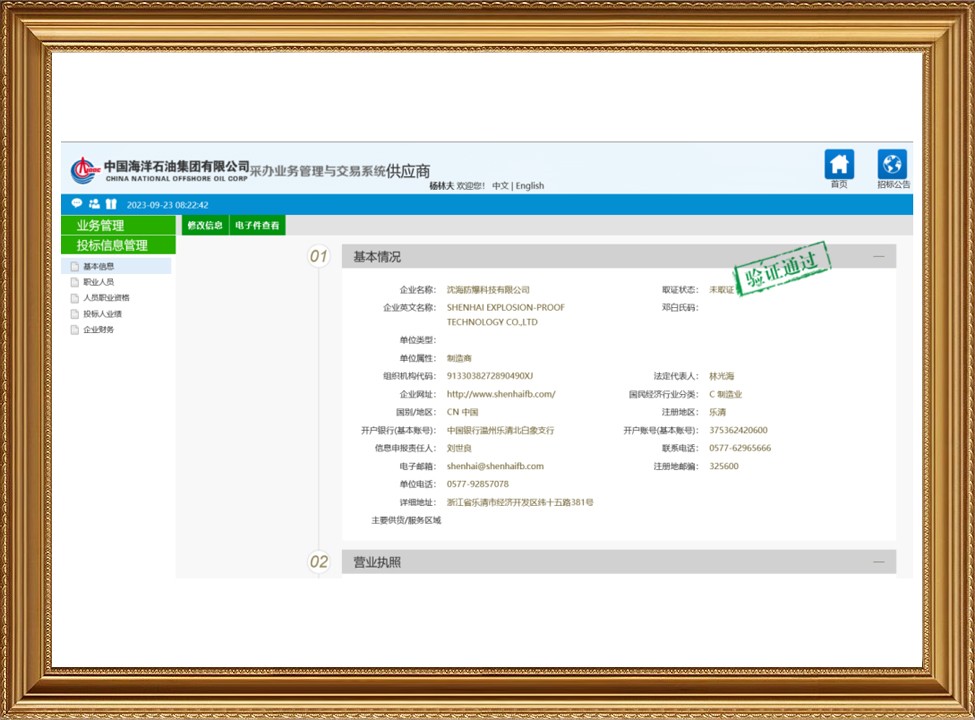Click the CNOOC company logo
Image resolution: width=975 pixels, height=720 pixels.
(85, 170)
